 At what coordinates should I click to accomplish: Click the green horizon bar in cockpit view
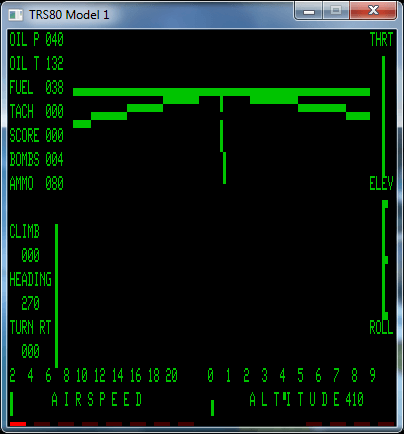click(x=221, y=92)
